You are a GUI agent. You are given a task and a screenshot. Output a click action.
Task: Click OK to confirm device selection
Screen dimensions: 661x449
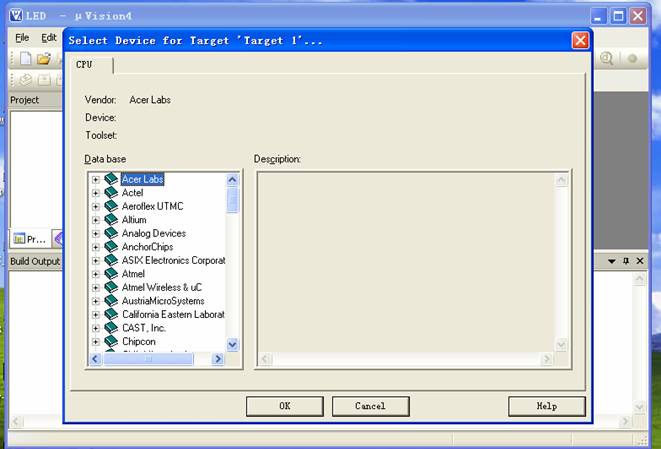(x=285, y=406)
